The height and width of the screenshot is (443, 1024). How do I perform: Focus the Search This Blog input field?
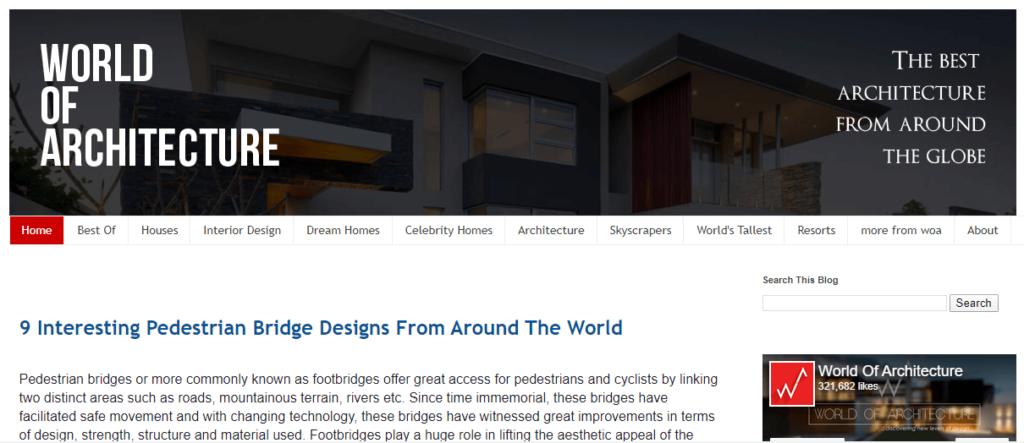click(854, 303)
